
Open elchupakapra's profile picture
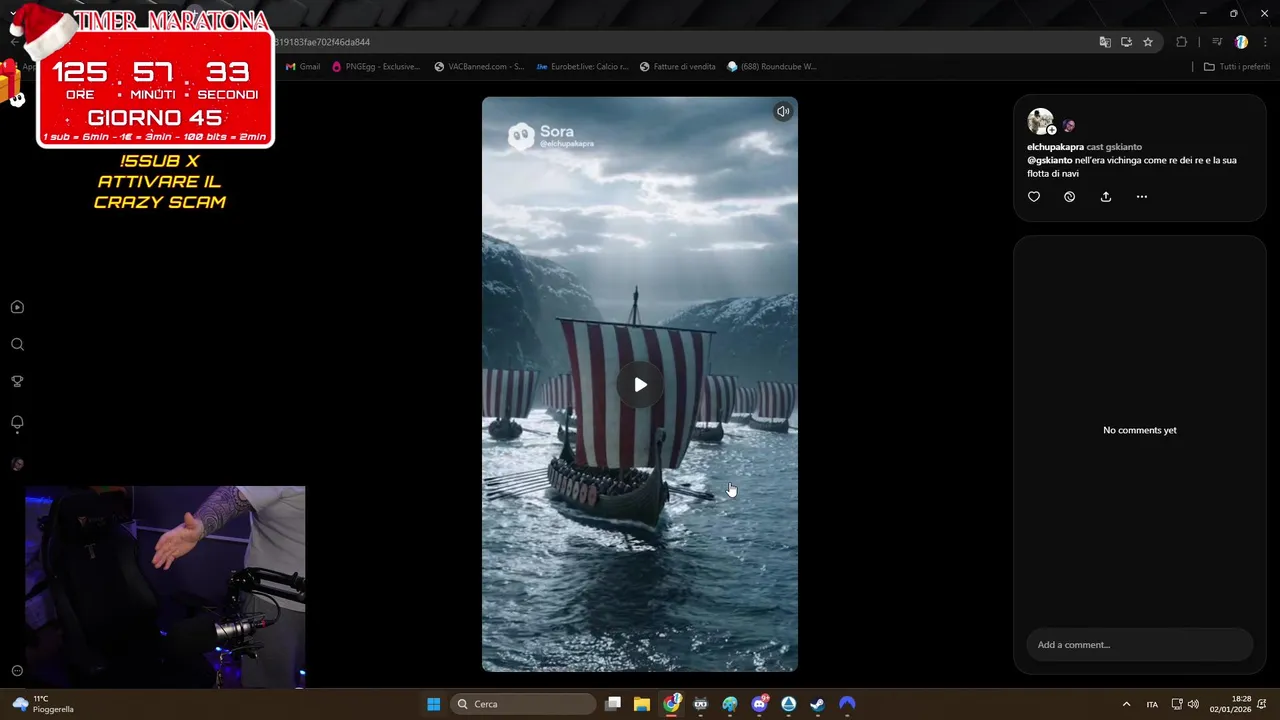coord(1039,121)
